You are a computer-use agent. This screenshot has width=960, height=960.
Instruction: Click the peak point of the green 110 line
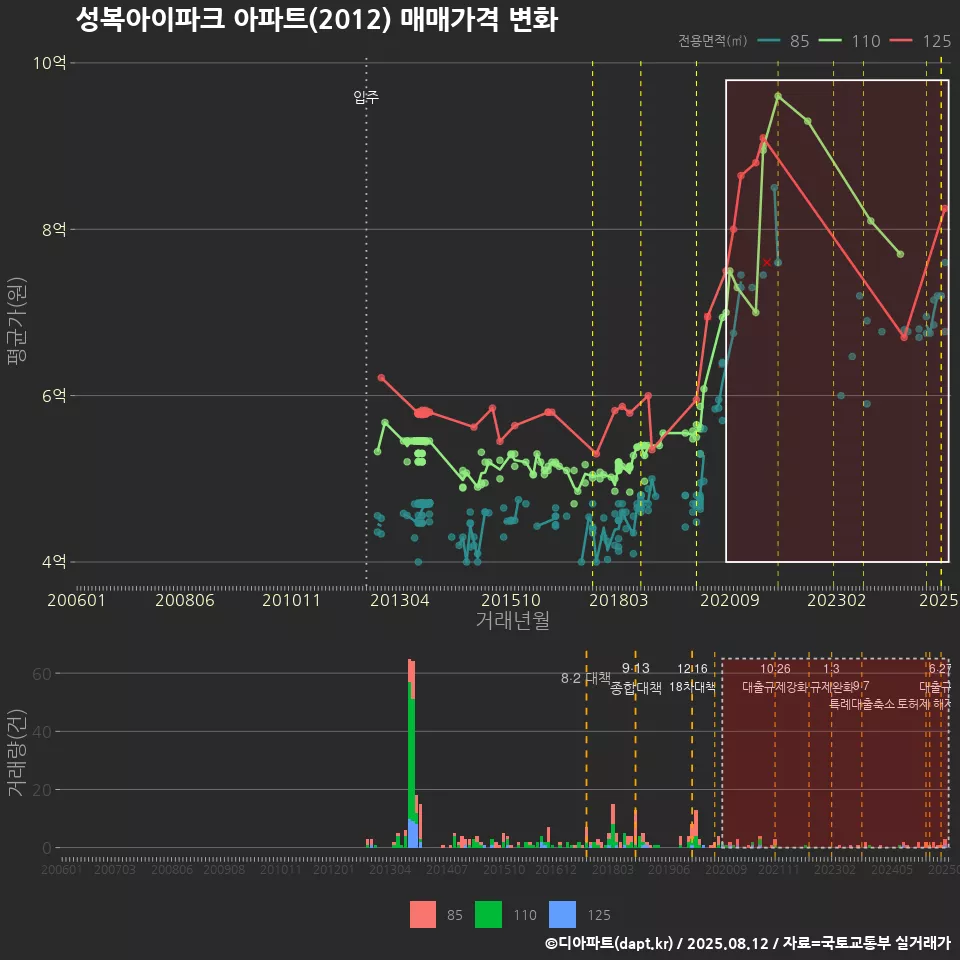coord(778,96)
